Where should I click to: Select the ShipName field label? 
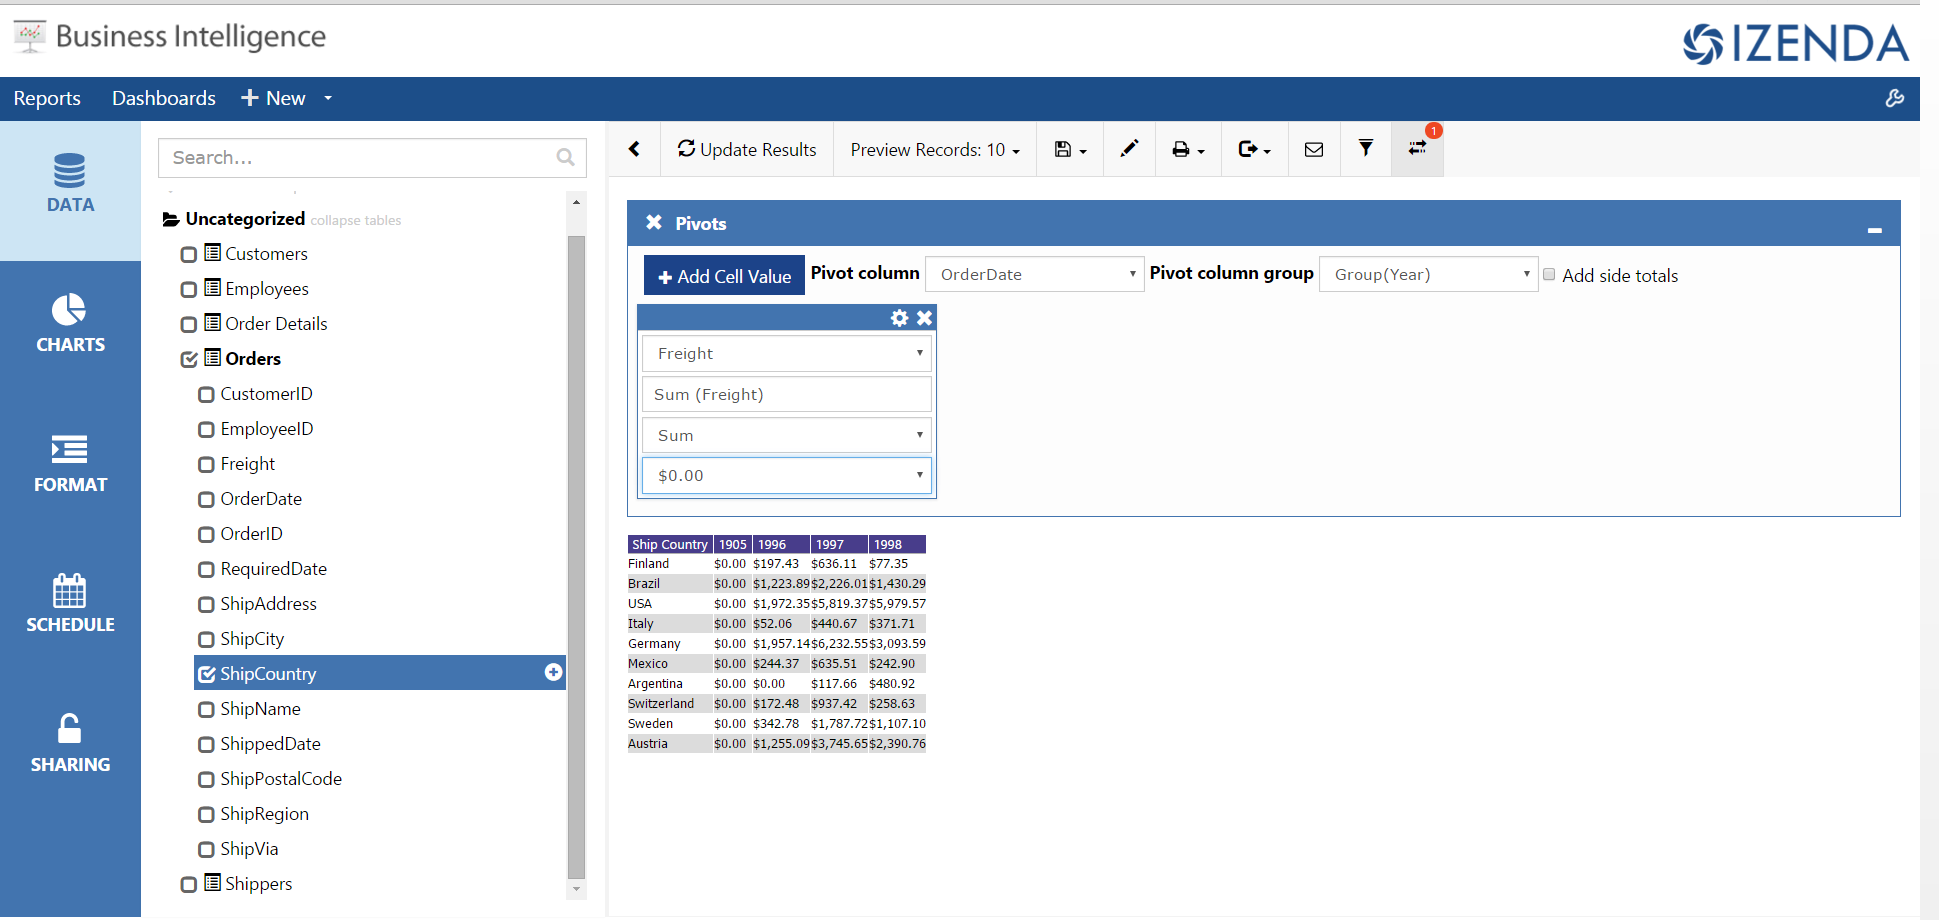(x=260, y=709)
